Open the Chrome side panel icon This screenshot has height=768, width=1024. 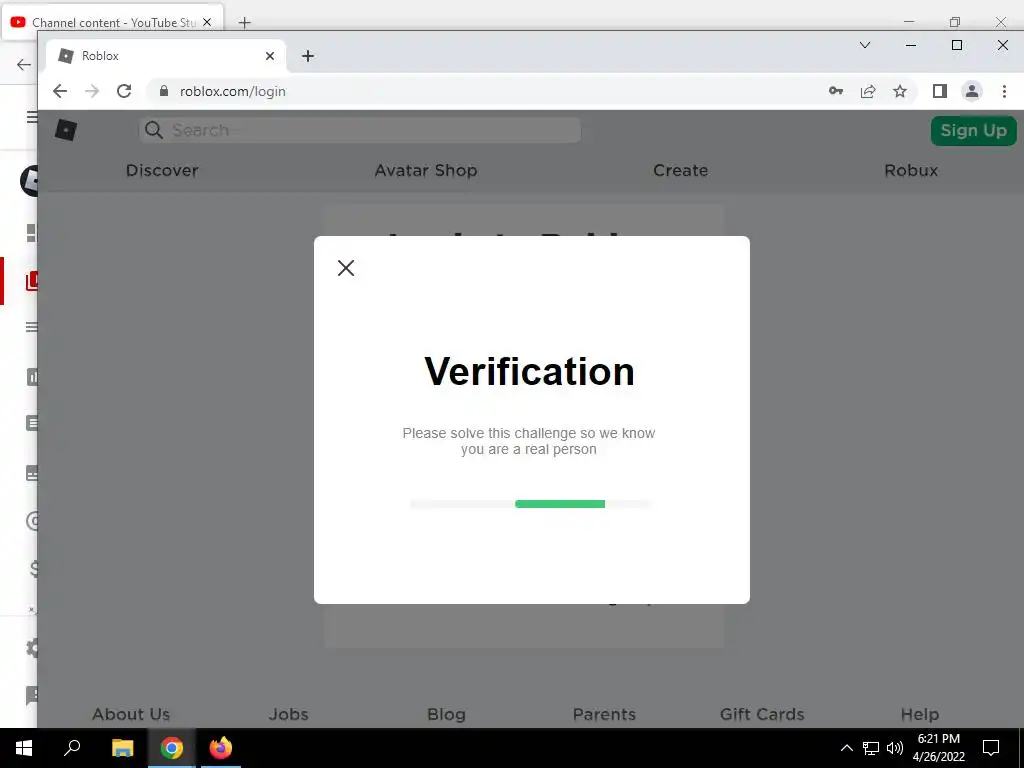(940, 91)
